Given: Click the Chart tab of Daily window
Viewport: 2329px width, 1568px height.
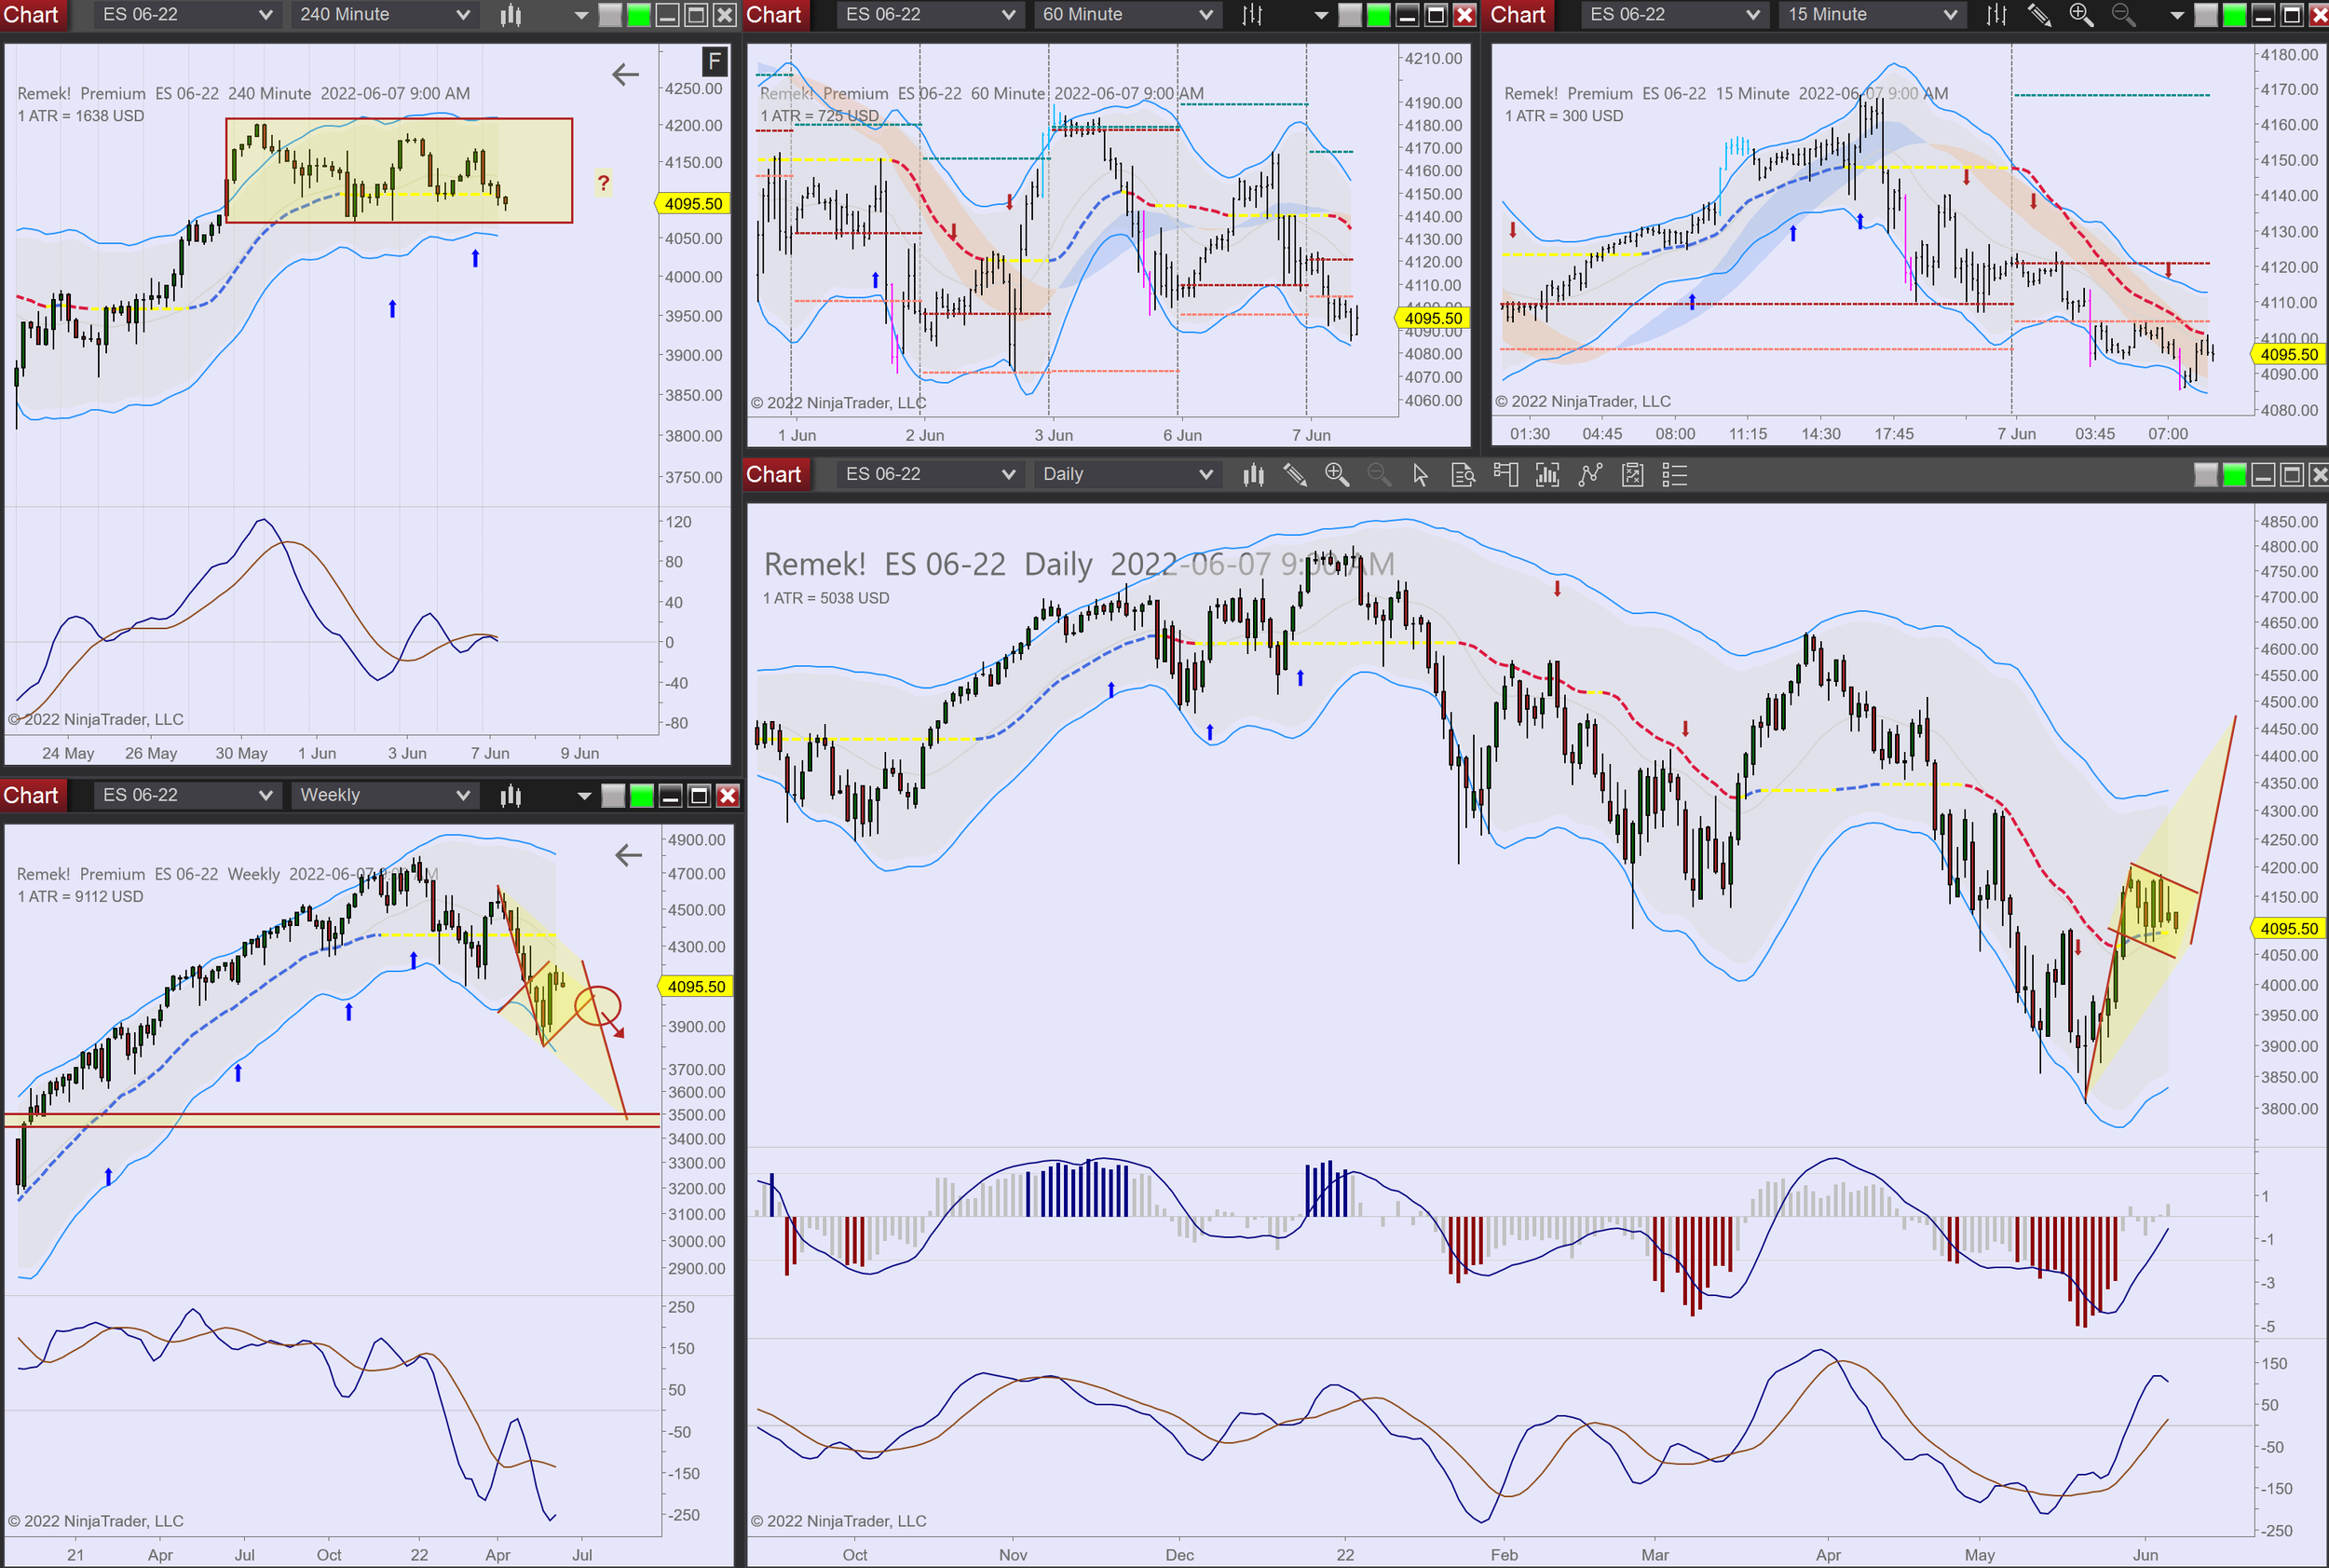Looking at the screenshot, I should point(774,475).
